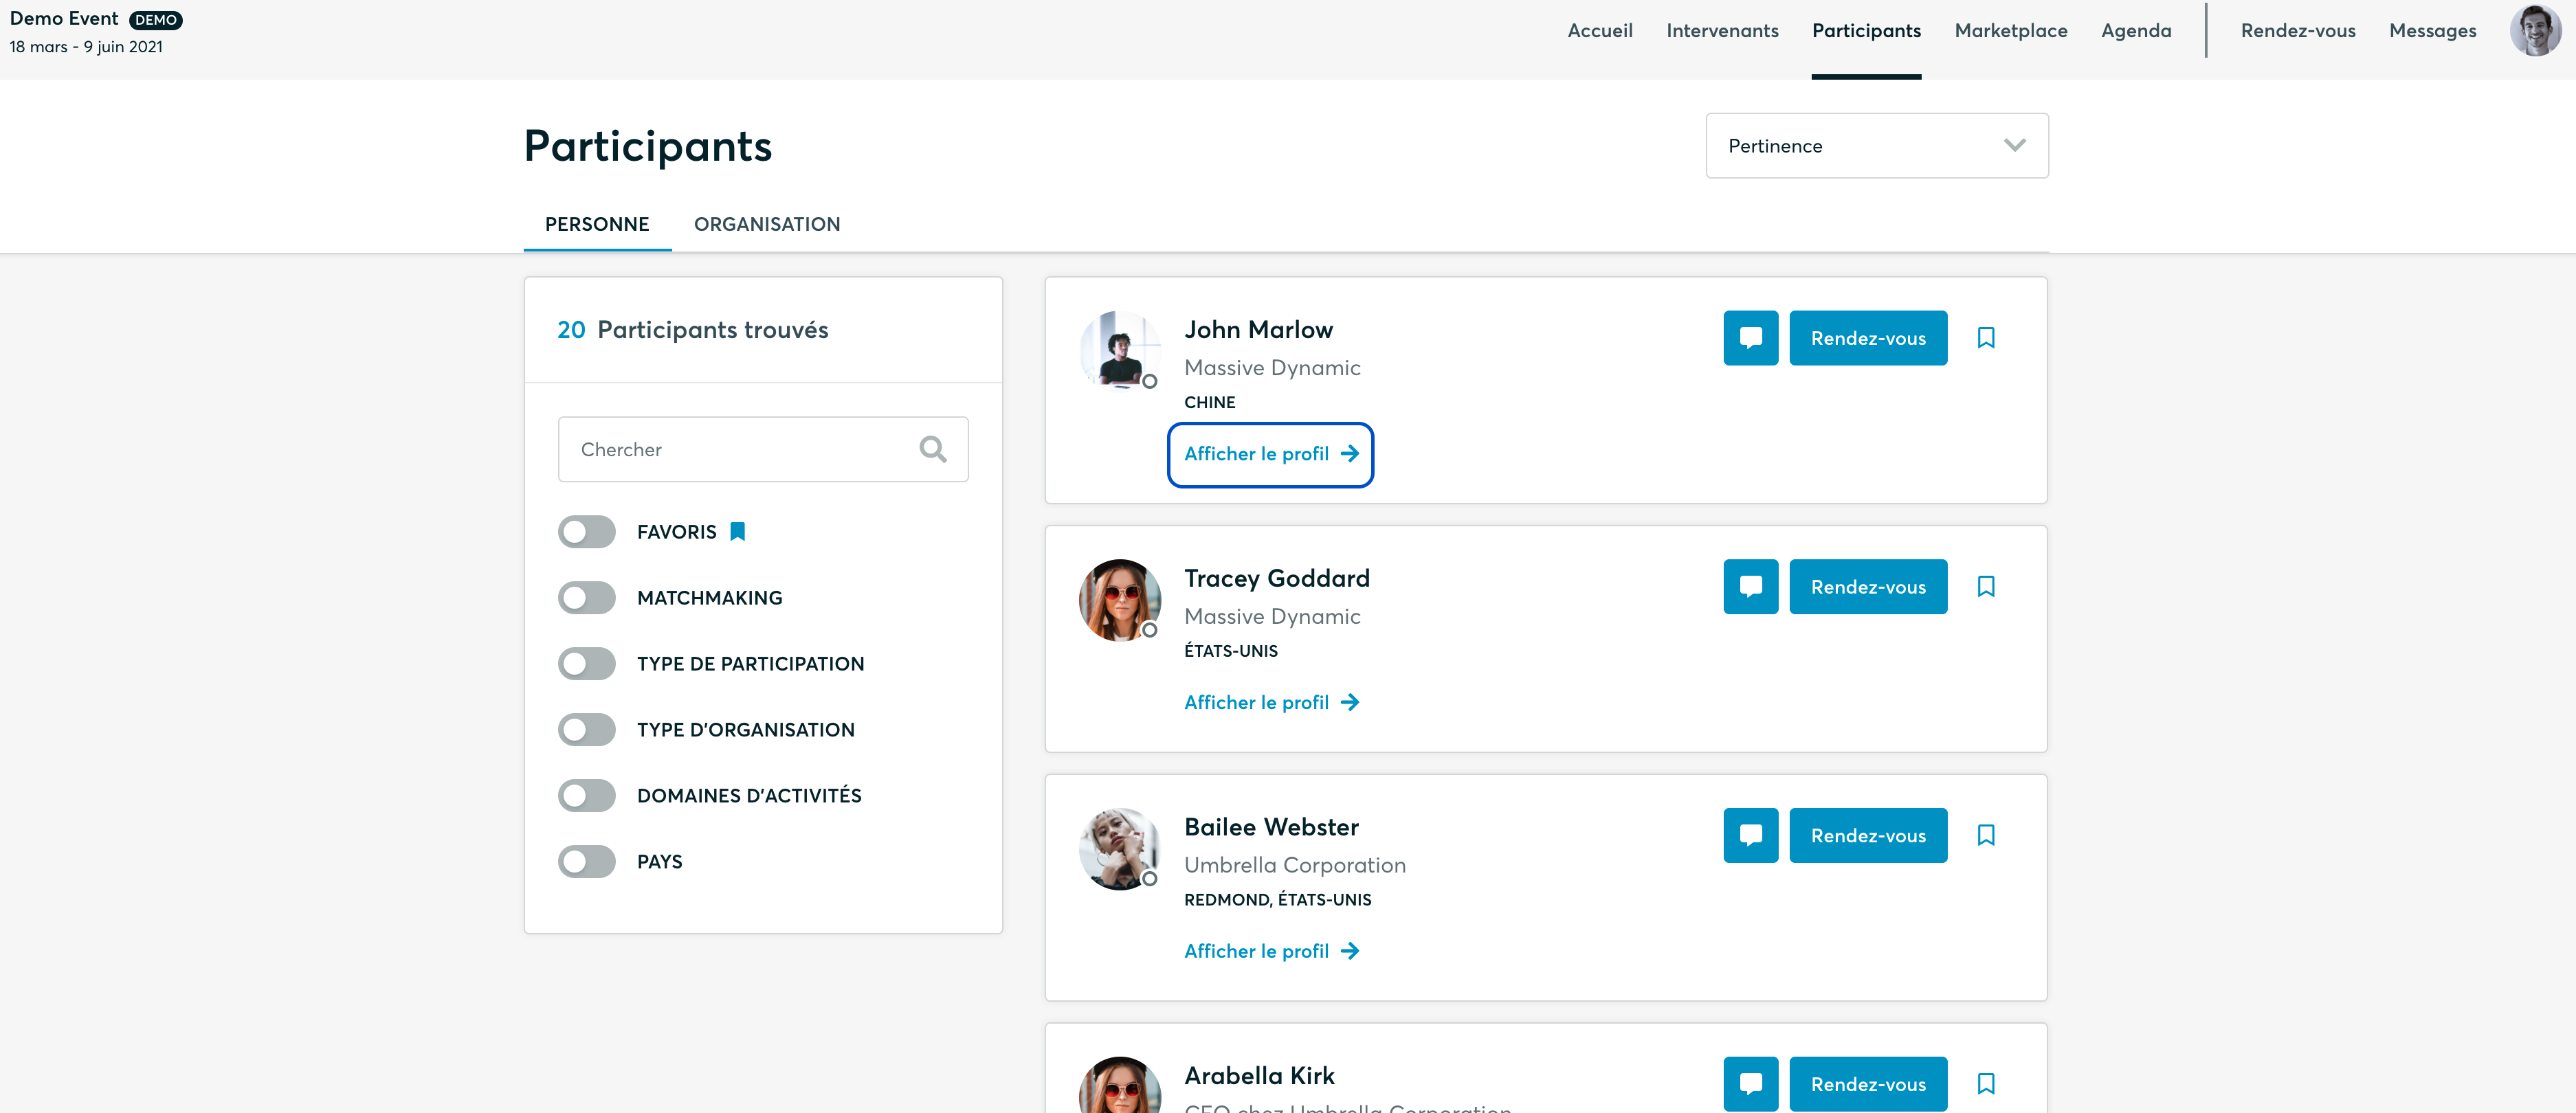Image resolution: width=2576 pixels, height=1113 pixels.
Task: Switch to the Personne tab
Action: click(597, 224)
